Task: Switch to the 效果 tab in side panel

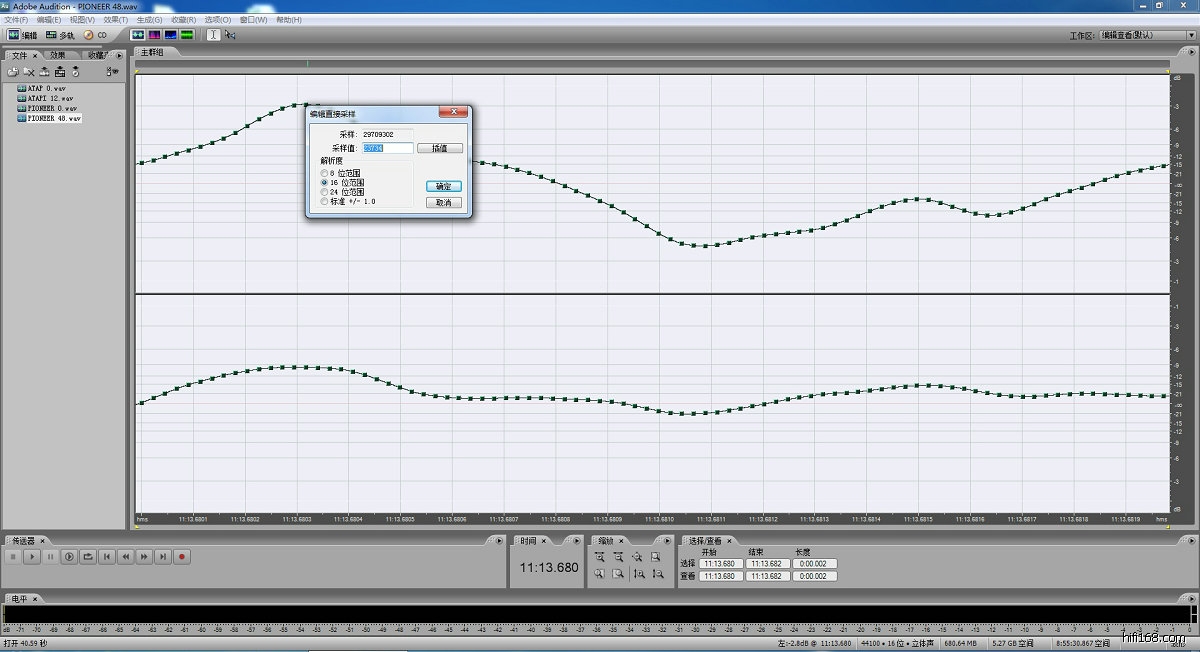Action: [58, 56]
